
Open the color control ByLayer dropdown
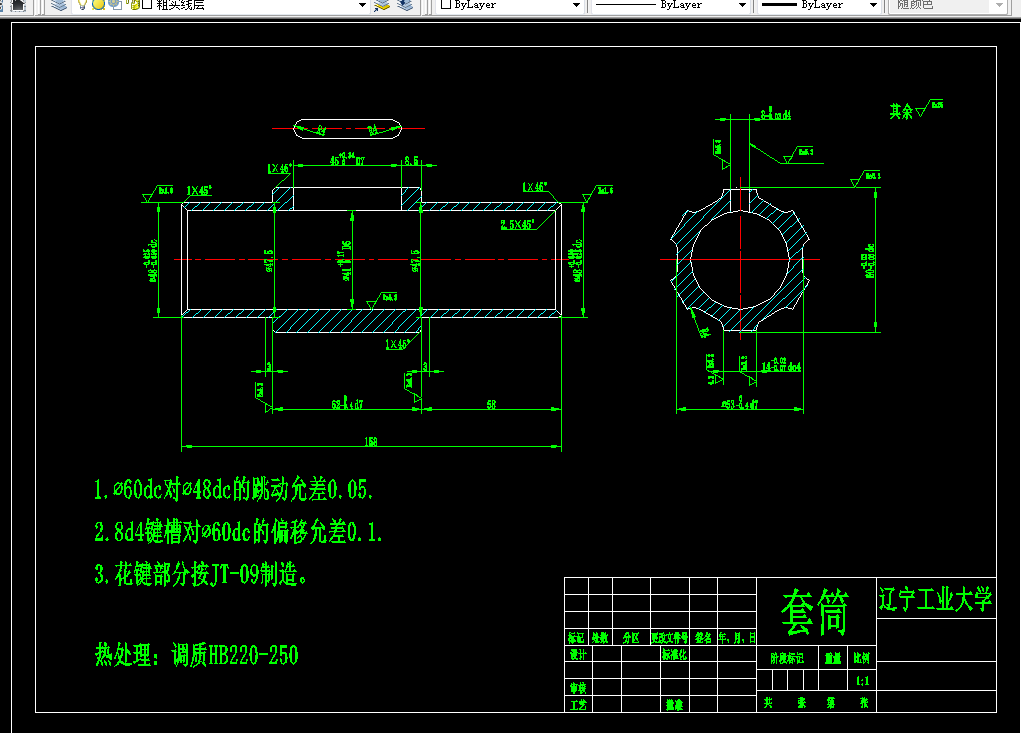click(x=577, y=5)
